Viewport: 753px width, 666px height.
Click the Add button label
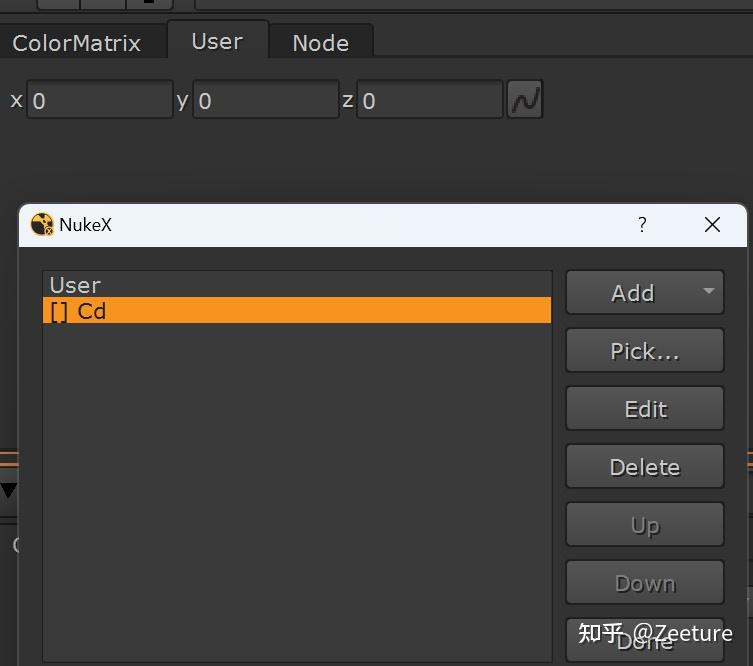click(632, 293)
